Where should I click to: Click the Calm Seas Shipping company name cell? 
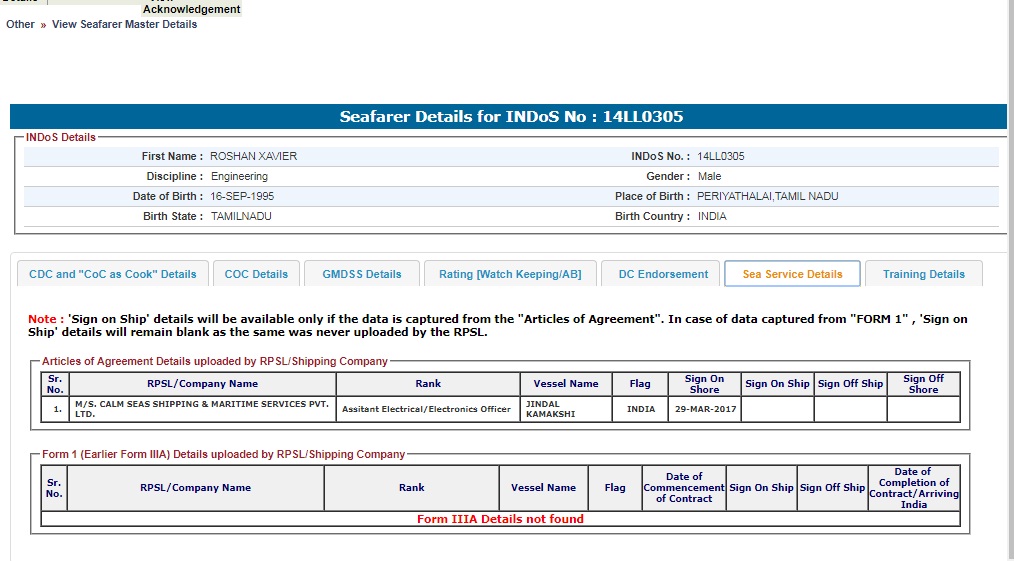(x=202, y=409)
